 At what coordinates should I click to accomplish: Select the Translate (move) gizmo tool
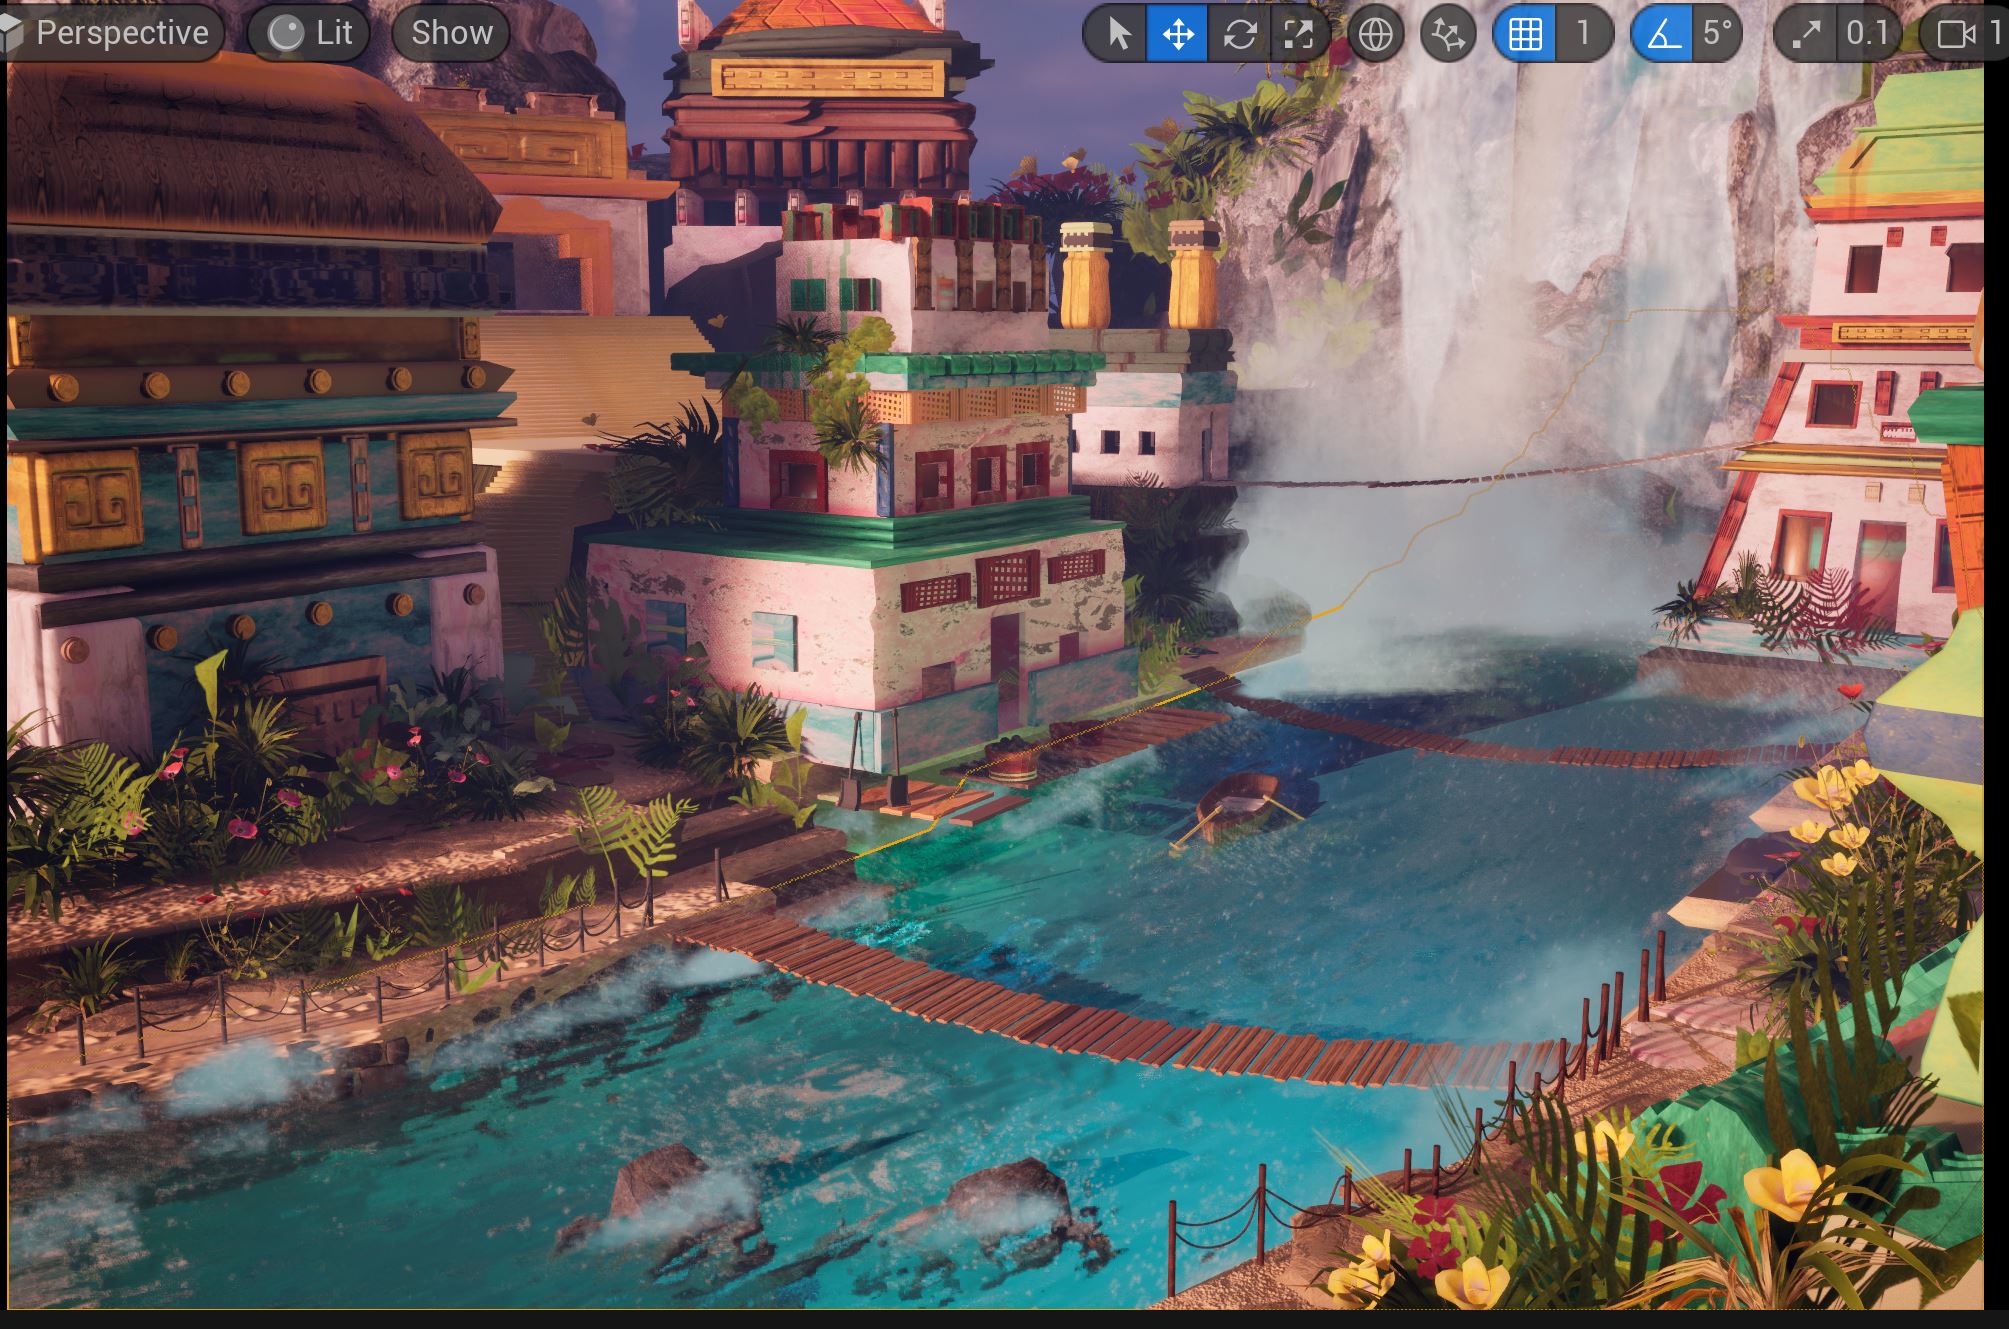[x=1177, y=34]
